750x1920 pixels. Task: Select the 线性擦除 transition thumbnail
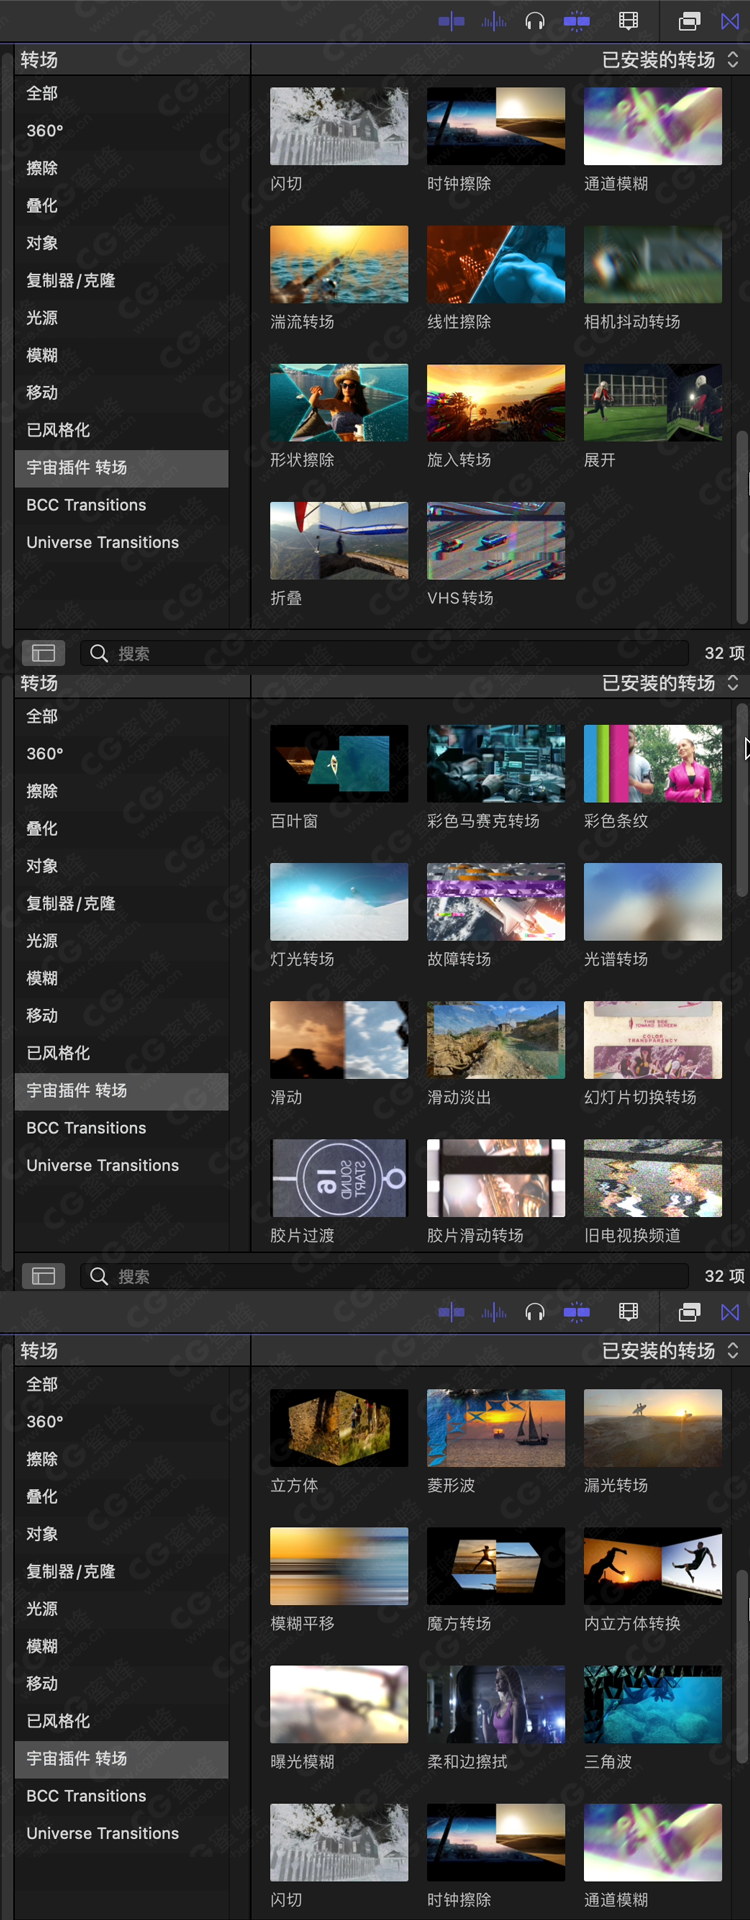click(496, 264)
